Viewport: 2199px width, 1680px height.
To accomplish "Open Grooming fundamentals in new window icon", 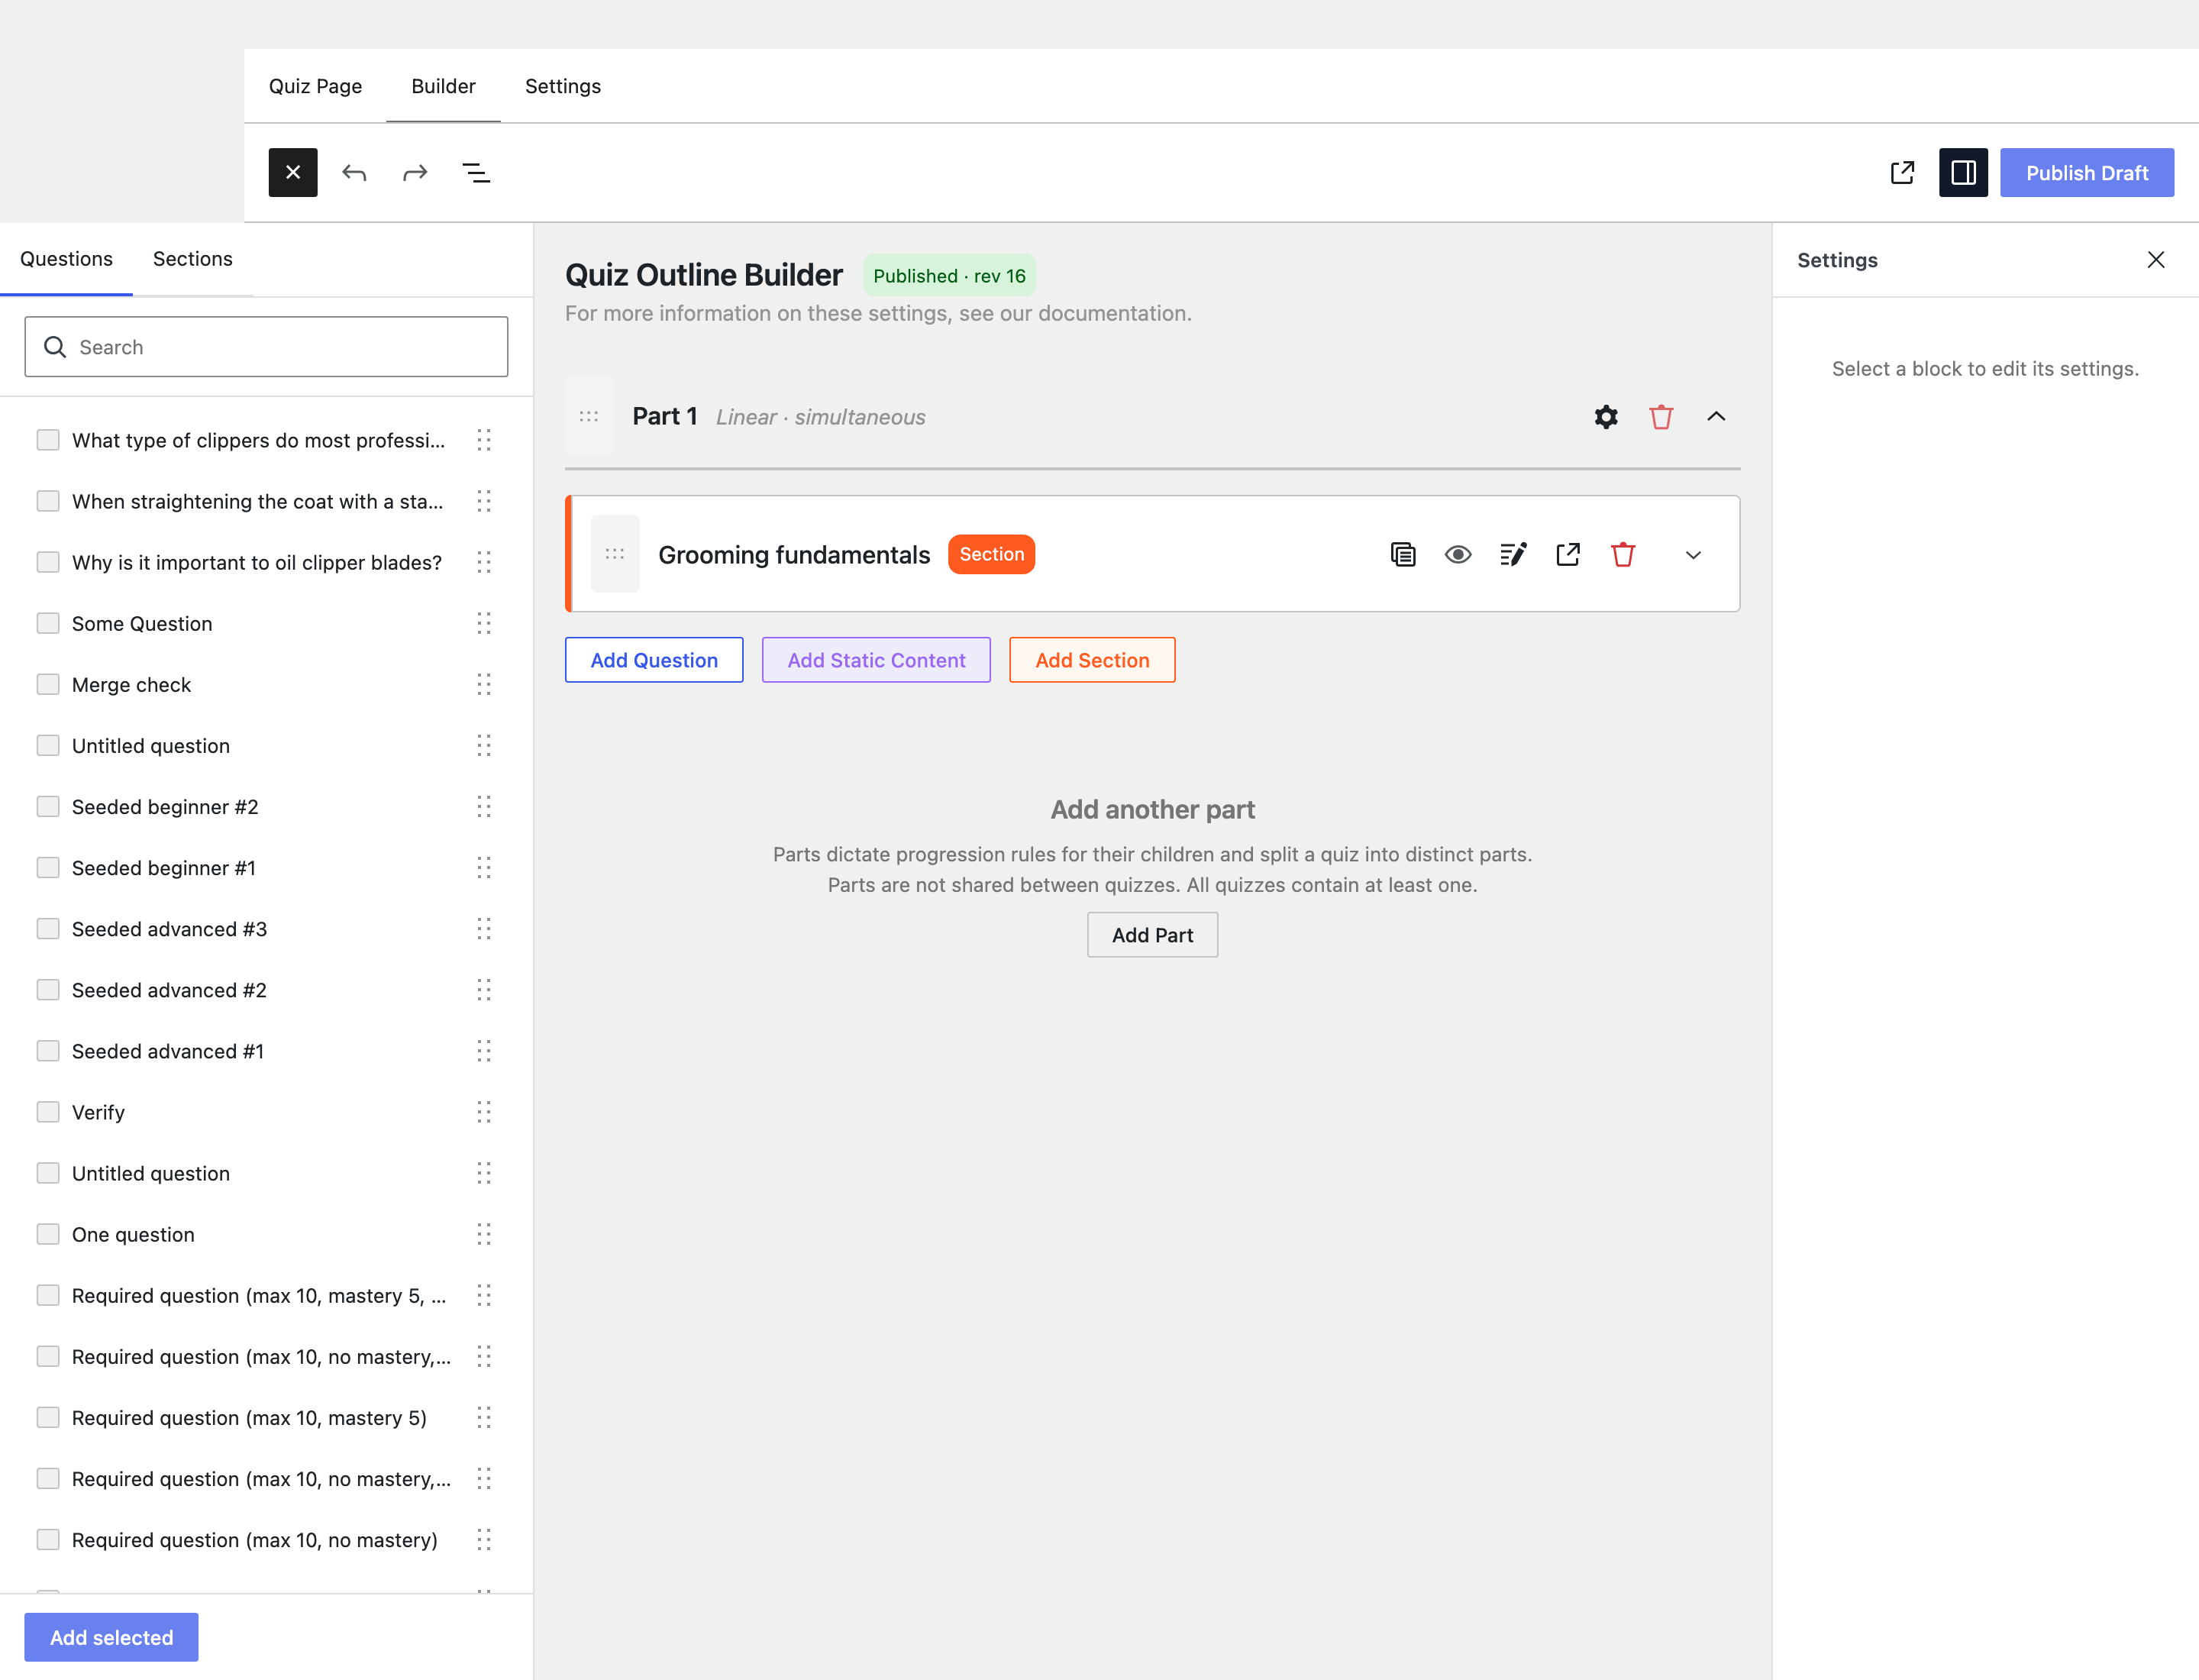I will pos(1568,554).
